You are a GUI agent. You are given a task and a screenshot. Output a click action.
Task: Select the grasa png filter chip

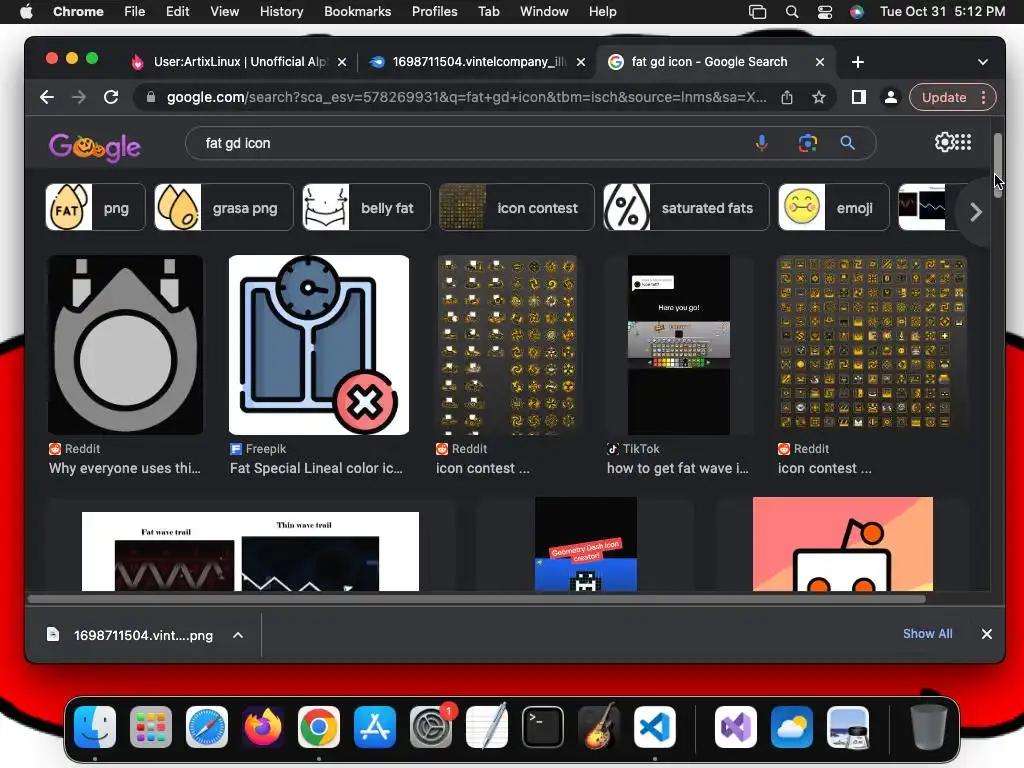pyautogui.click(x=224, y=208)
